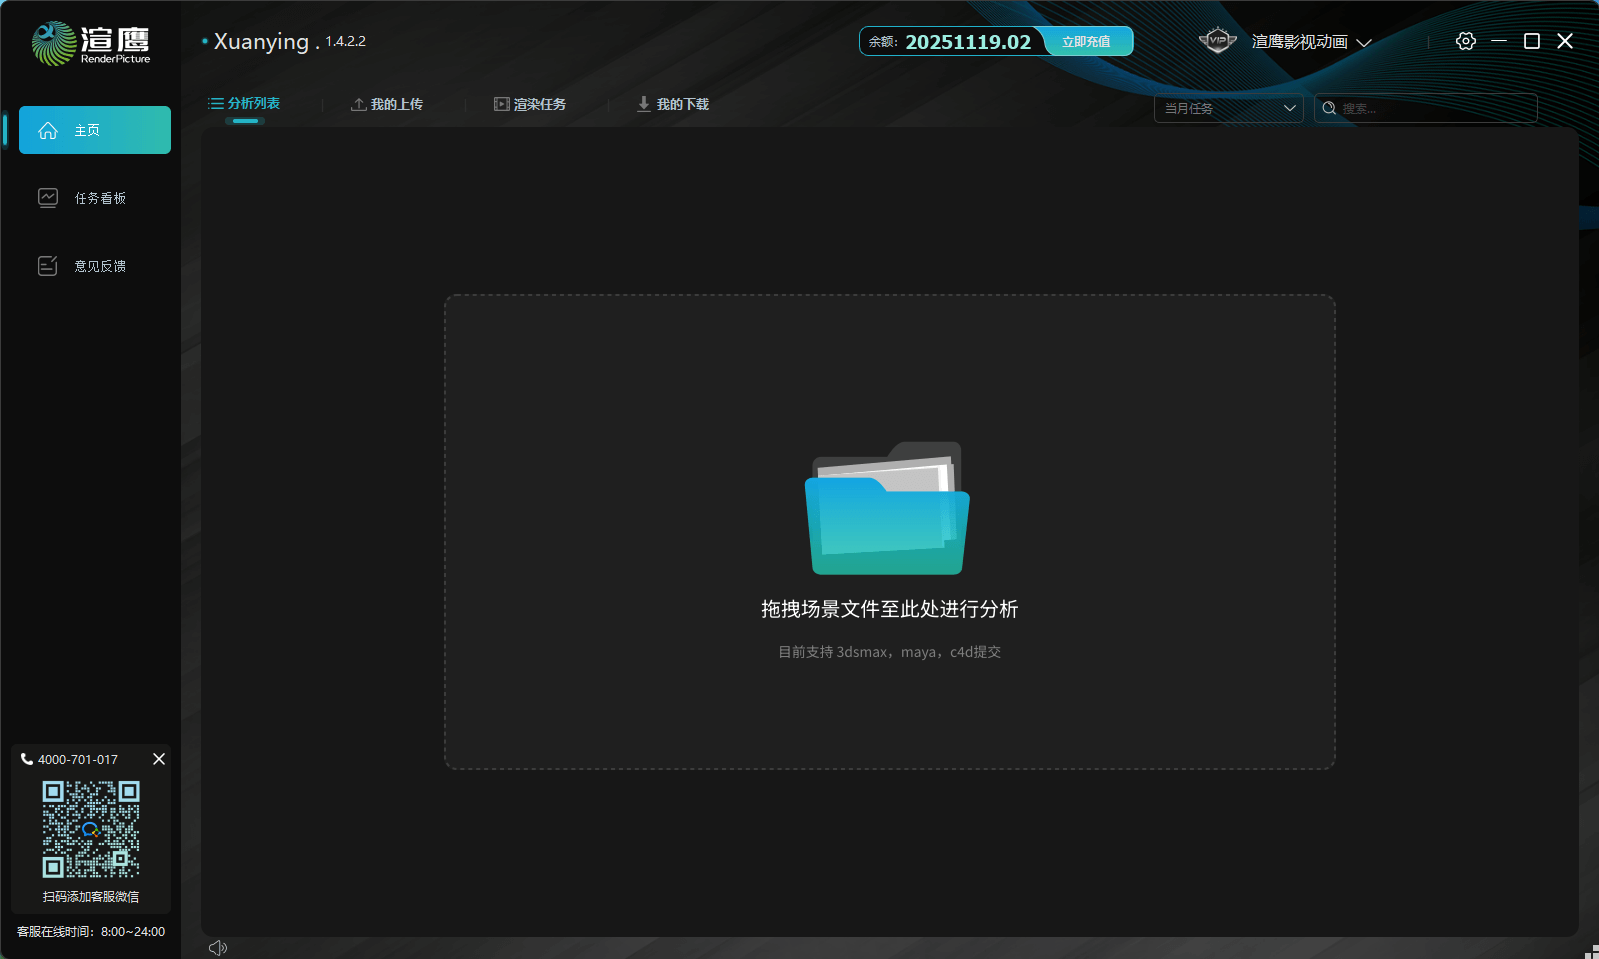Click 客服在线时间 8:00~24:00 text
The width and height of the screenshot is (1599, 959).
pos(91,932)
